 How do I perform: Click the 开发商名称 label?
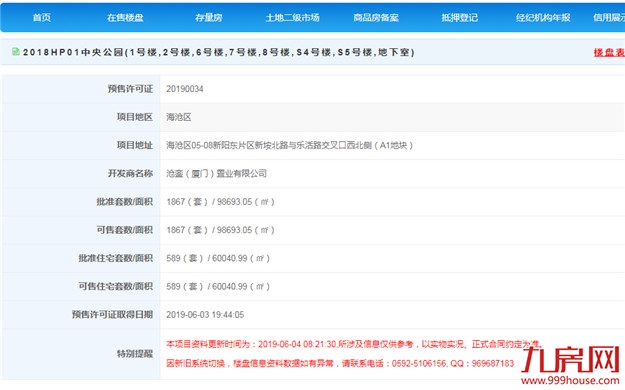click(130, 173)
